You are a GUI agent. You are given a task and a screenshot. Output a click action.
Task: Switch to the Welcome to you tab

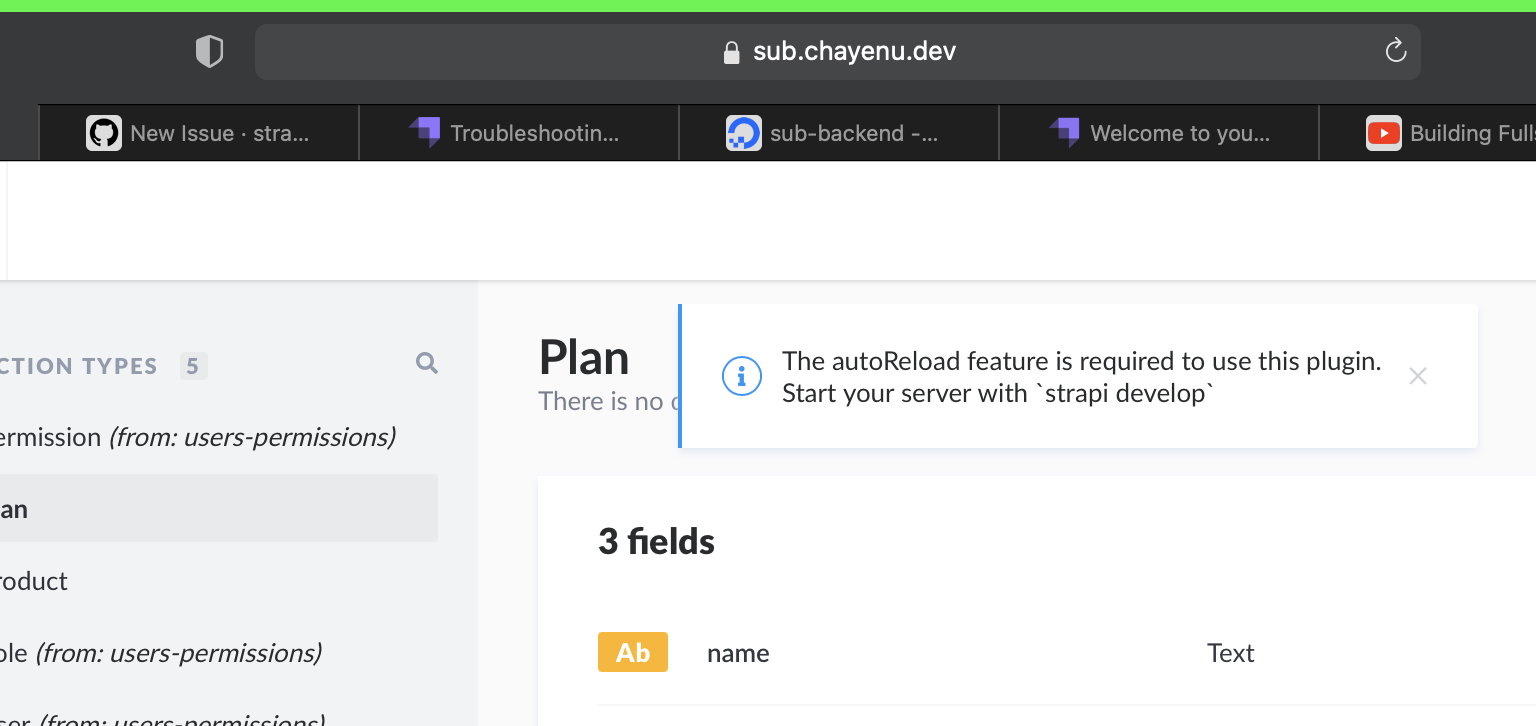(x=1158, y=132)
